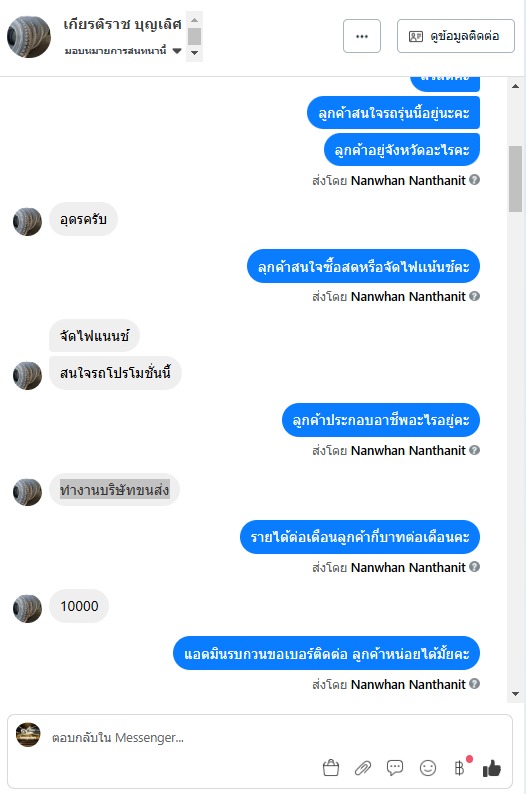This screenshot has width=526, height=794.
Task: Click customer avatar next to 10000 message
Action: click(27, 608)
